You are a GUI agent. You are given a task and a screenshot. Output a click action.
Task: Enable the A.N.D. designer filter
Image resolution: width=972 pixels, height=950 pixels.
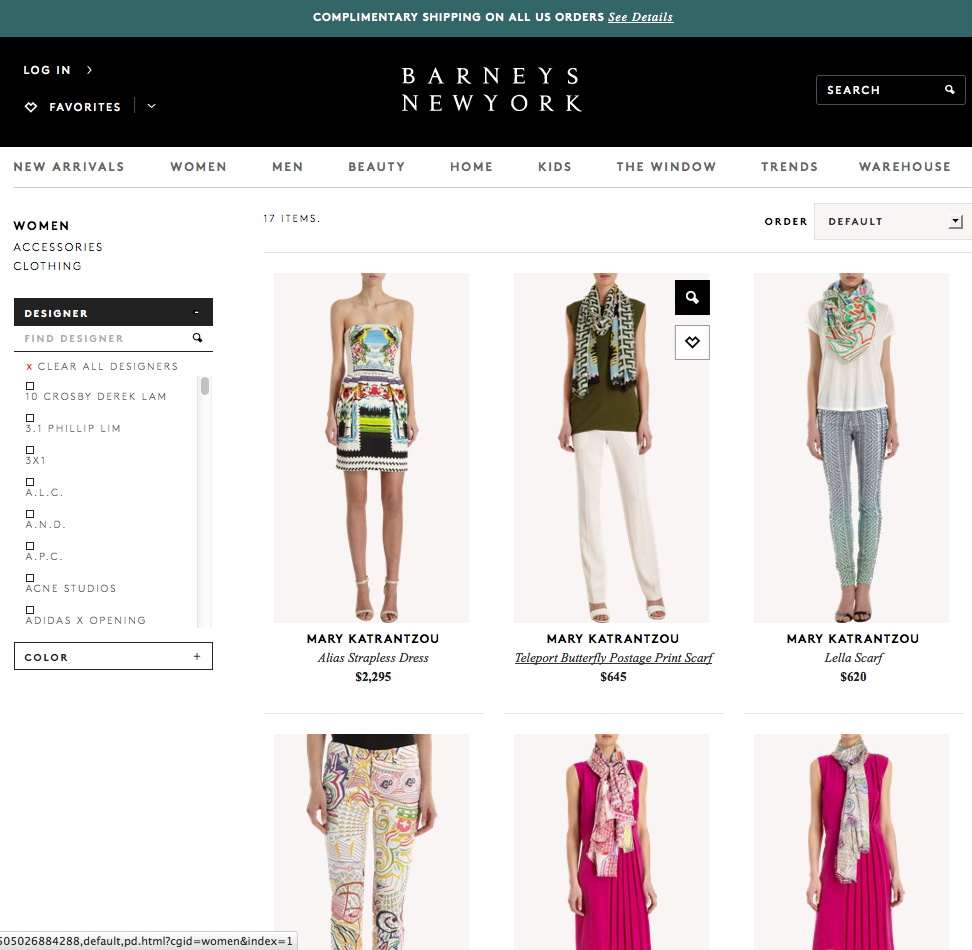pos(30,514)
